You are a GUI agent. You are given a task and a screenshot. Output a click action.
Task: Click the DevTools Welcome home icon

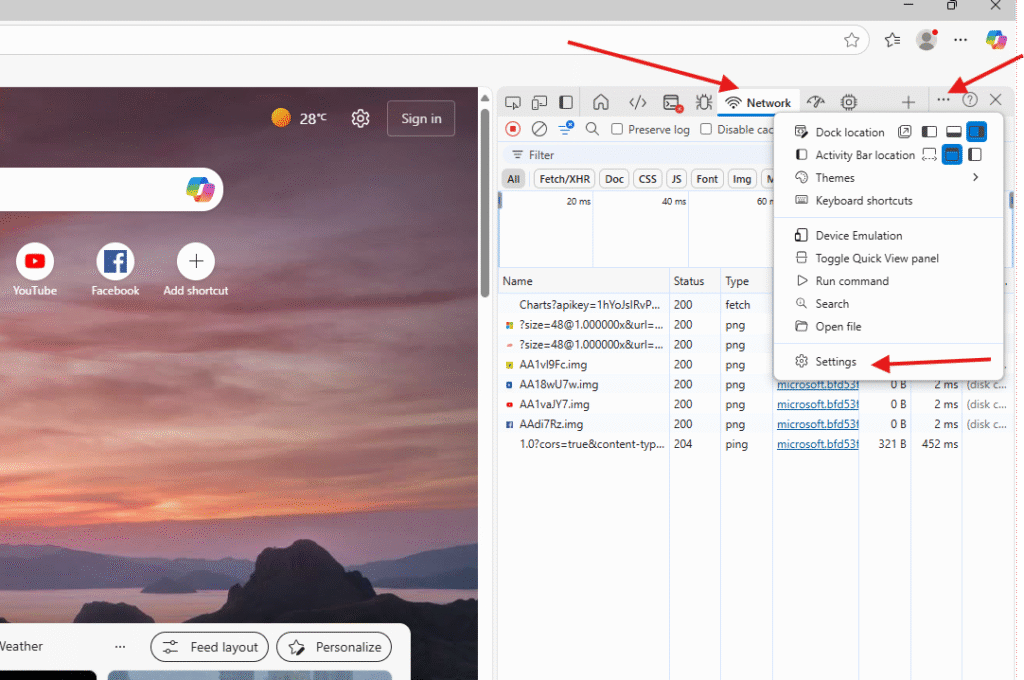601,102
